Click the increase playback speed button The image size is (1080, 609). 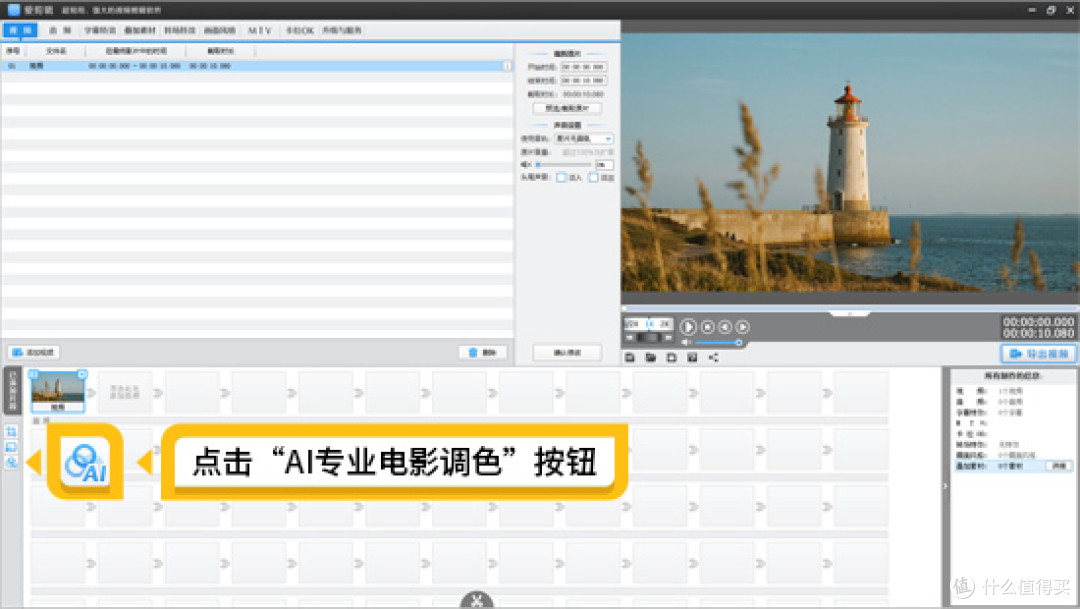coord(668,338)
